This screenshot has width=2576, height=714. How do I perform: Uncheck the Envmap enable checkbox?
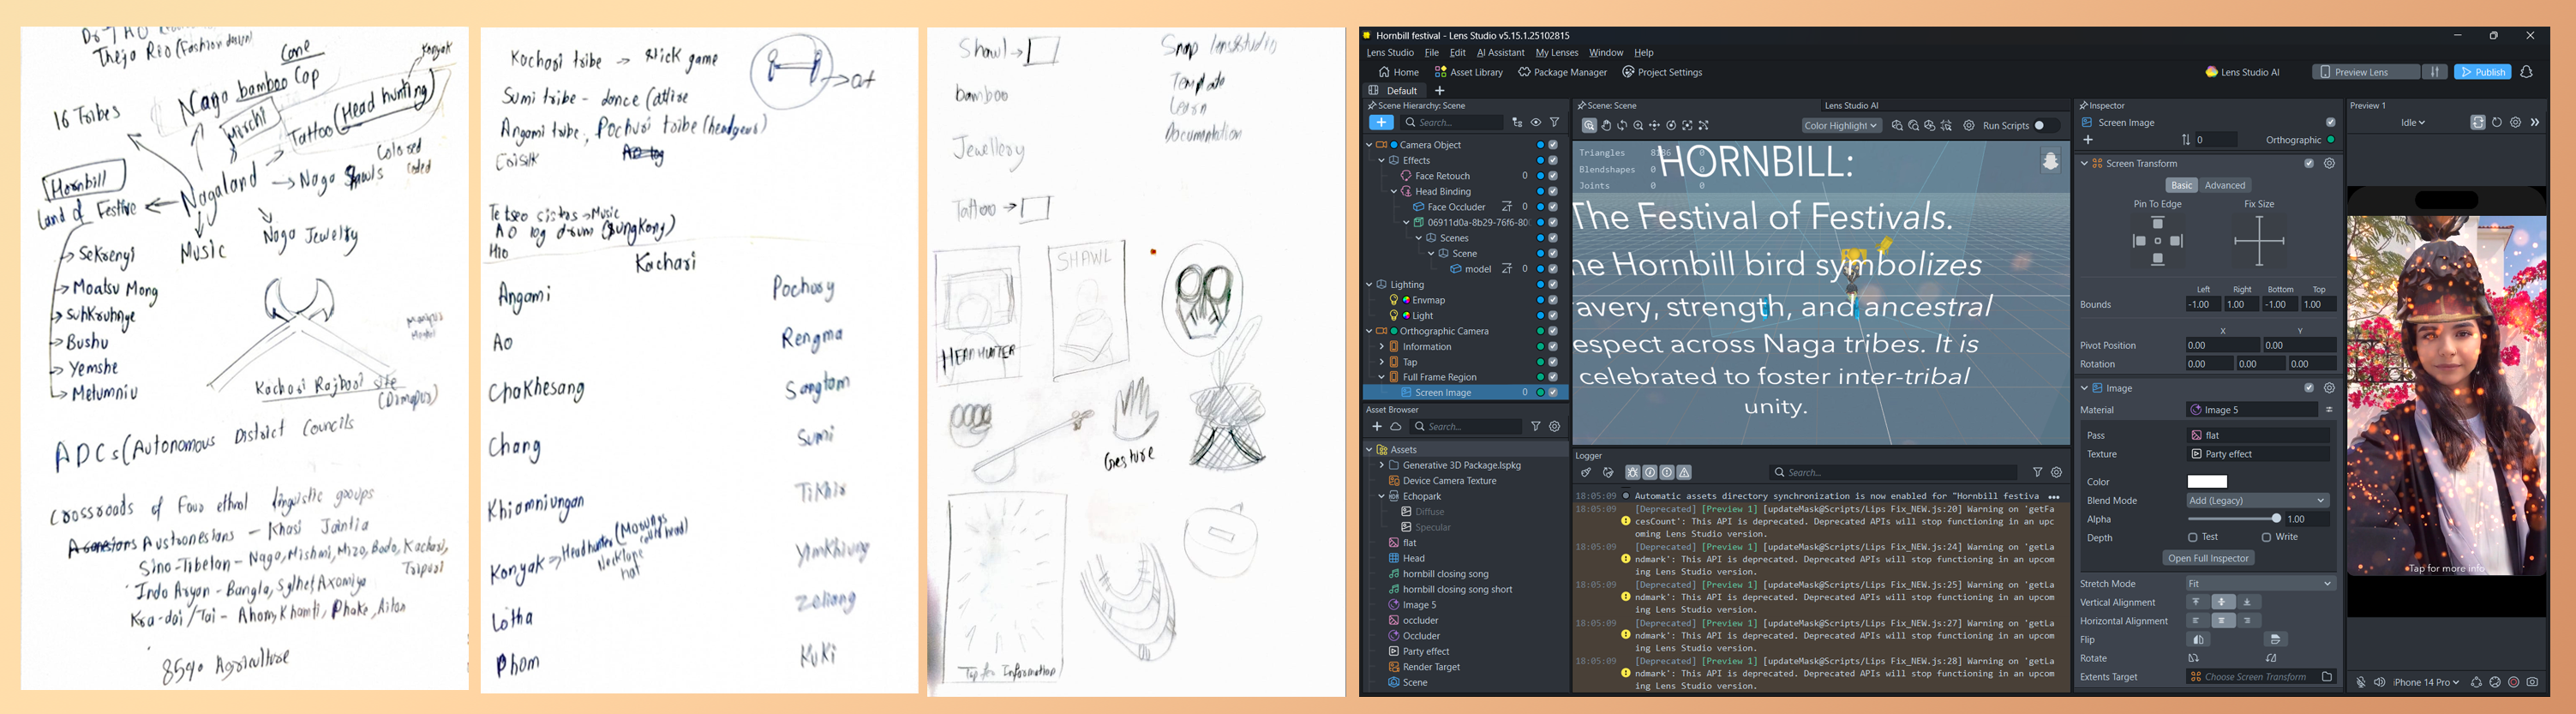tap(1553, 300)
